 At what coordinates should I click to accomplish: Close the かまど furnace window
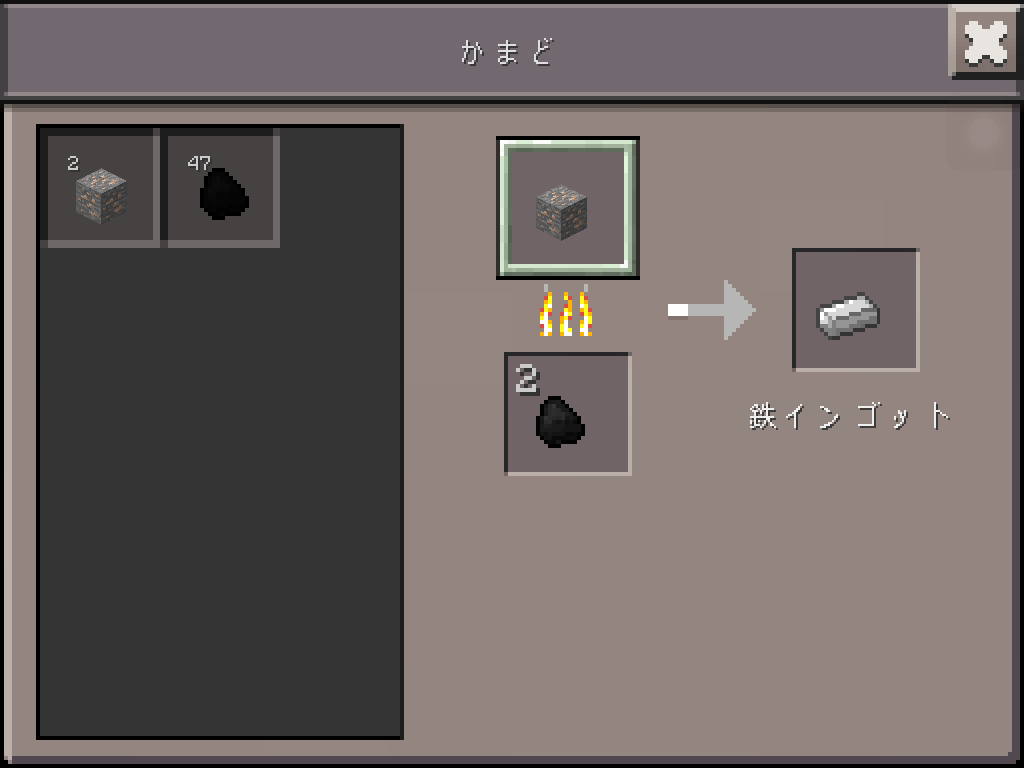[x=985, y=43]
